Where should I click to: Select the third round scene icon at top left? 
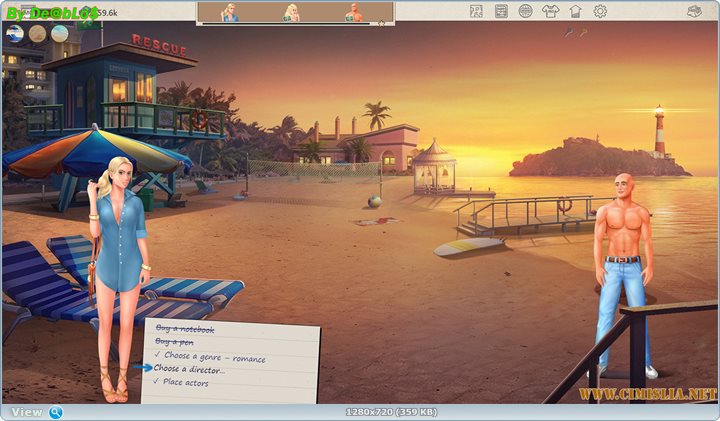pos(60,33)
